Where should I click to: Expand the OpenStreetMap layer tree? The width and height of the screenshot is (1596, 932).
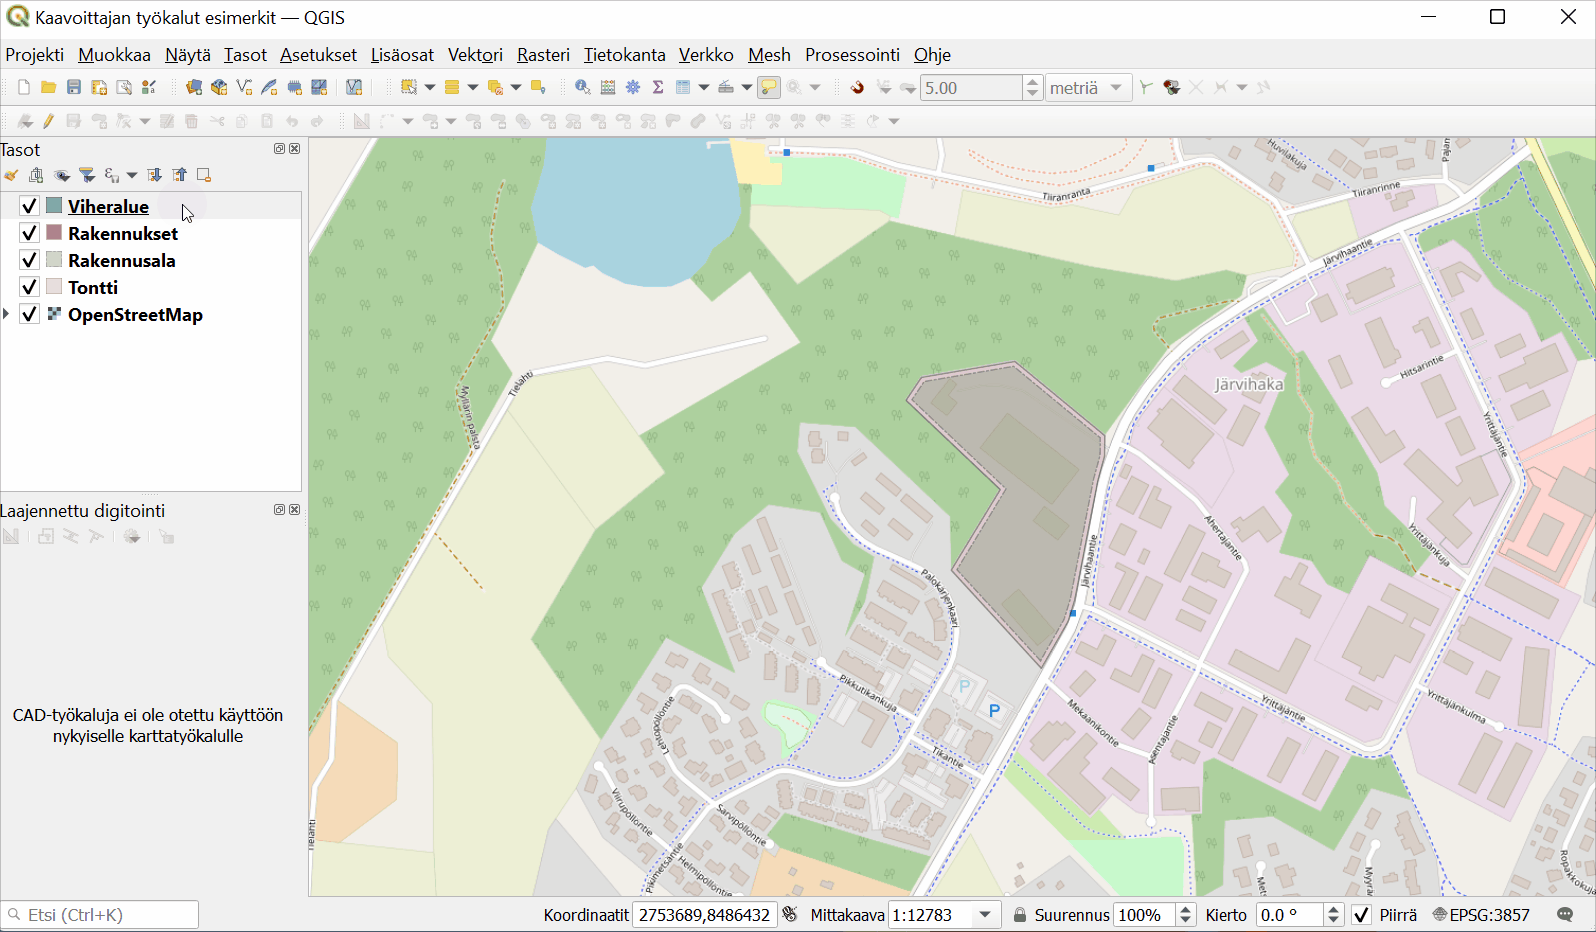pos(7,314)
